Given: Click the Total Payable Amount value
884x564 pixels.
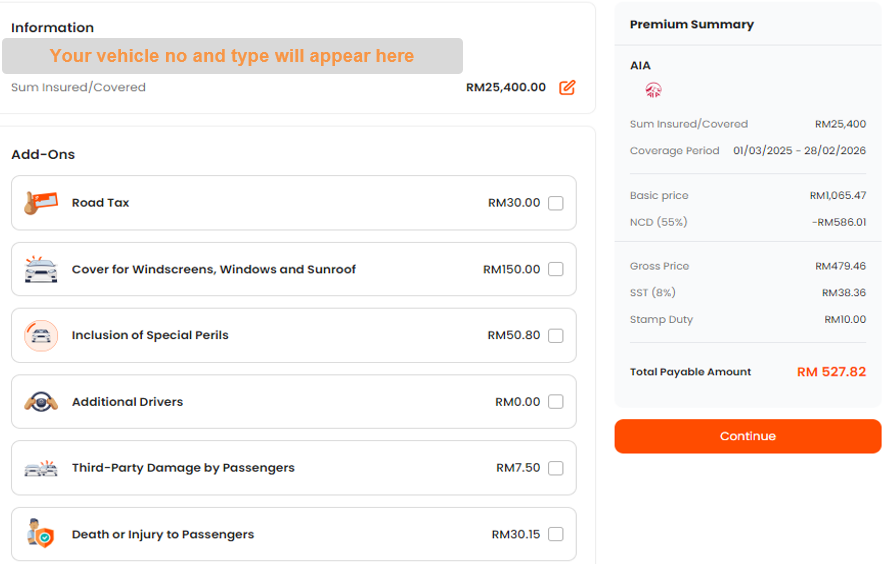Looking at the screenshot, I should tap(831, 372).
